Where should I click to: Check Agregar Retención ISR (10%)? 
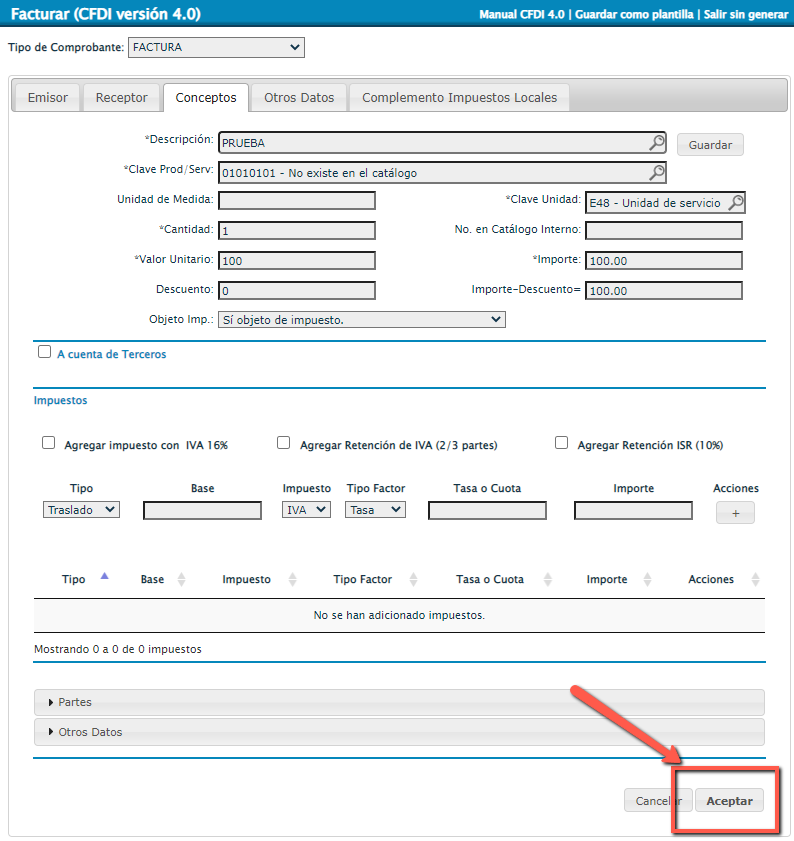coord(561,443)
